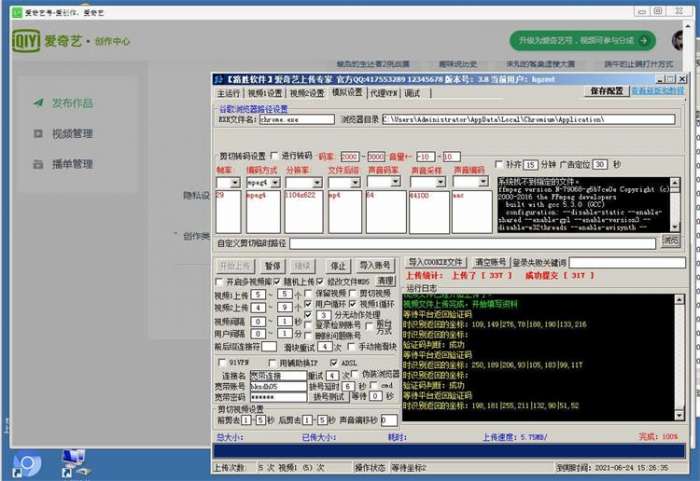The height and width of the screenshot is (481, 700).
Task: Toggle the 视频1循环 checkbox
Action: pos(352,304)
